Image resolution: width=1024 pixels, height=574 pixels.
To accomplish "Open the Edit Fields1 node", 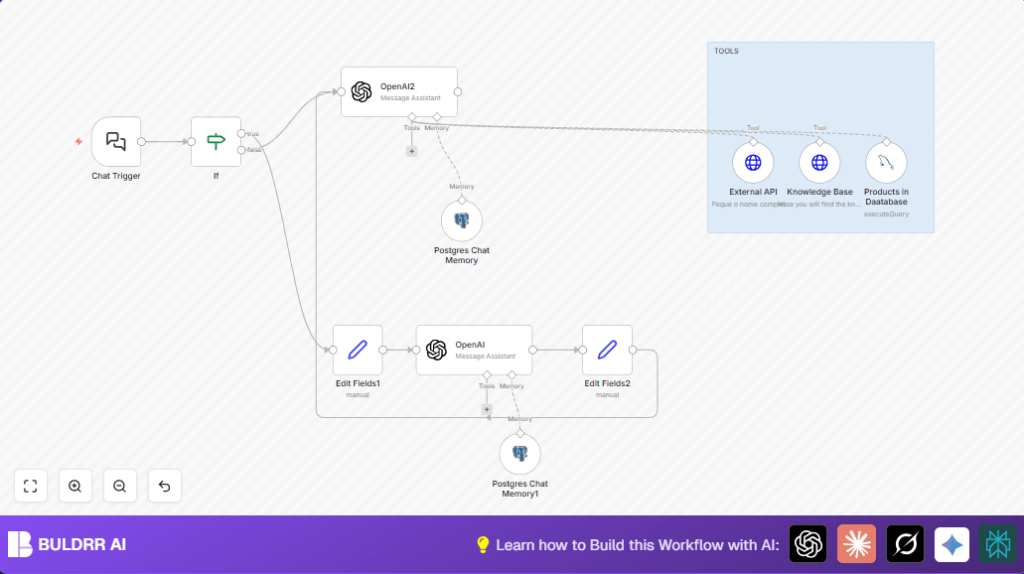I will tap(358, 350).
